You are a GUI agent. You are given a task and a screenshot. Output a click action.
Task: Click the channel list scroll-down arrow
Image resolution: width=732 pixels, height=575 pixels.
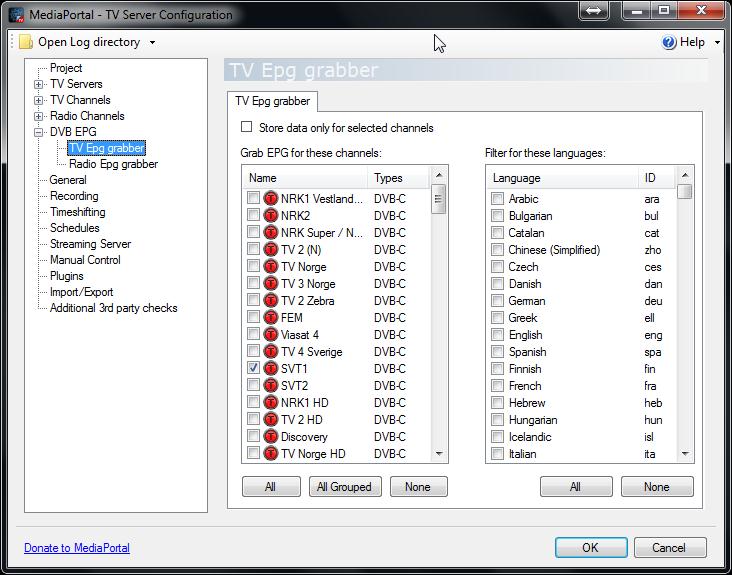click(439, 453)
